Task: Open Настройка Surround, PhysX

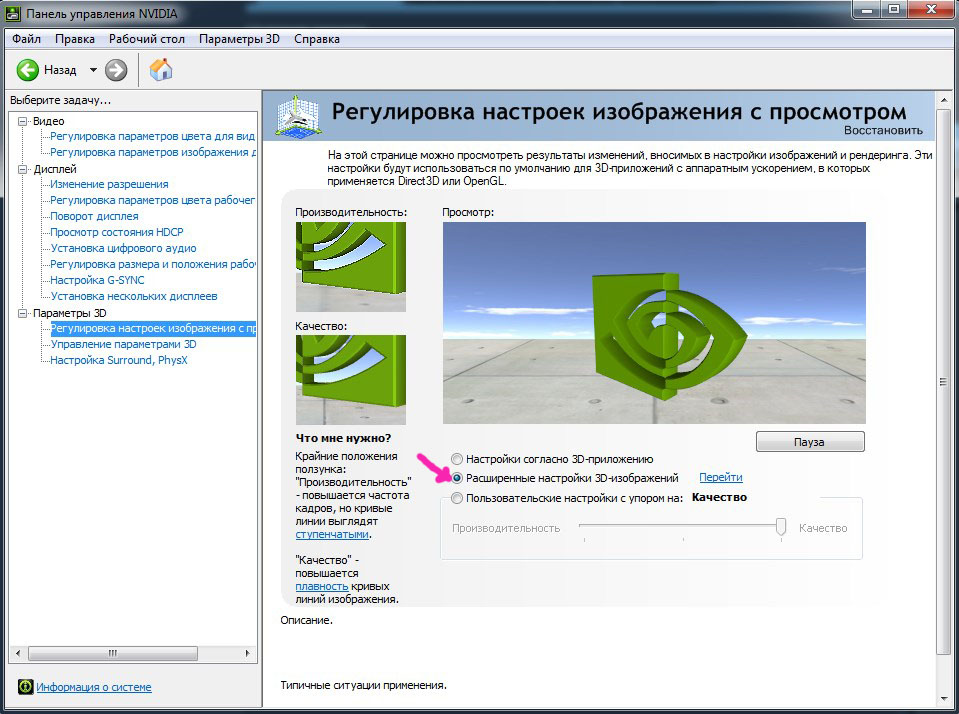Action: 119,360
